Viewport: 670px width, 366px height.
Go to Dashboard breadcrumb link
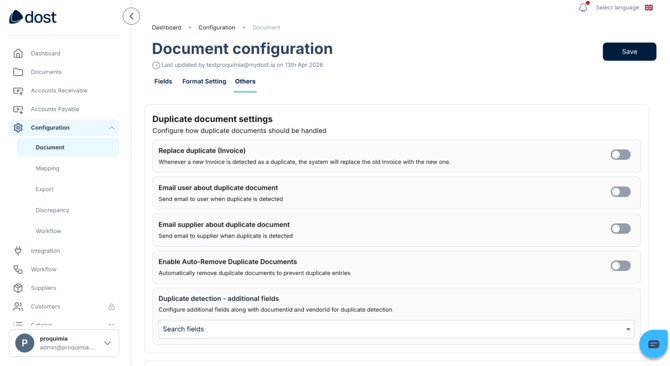(166, 27)
